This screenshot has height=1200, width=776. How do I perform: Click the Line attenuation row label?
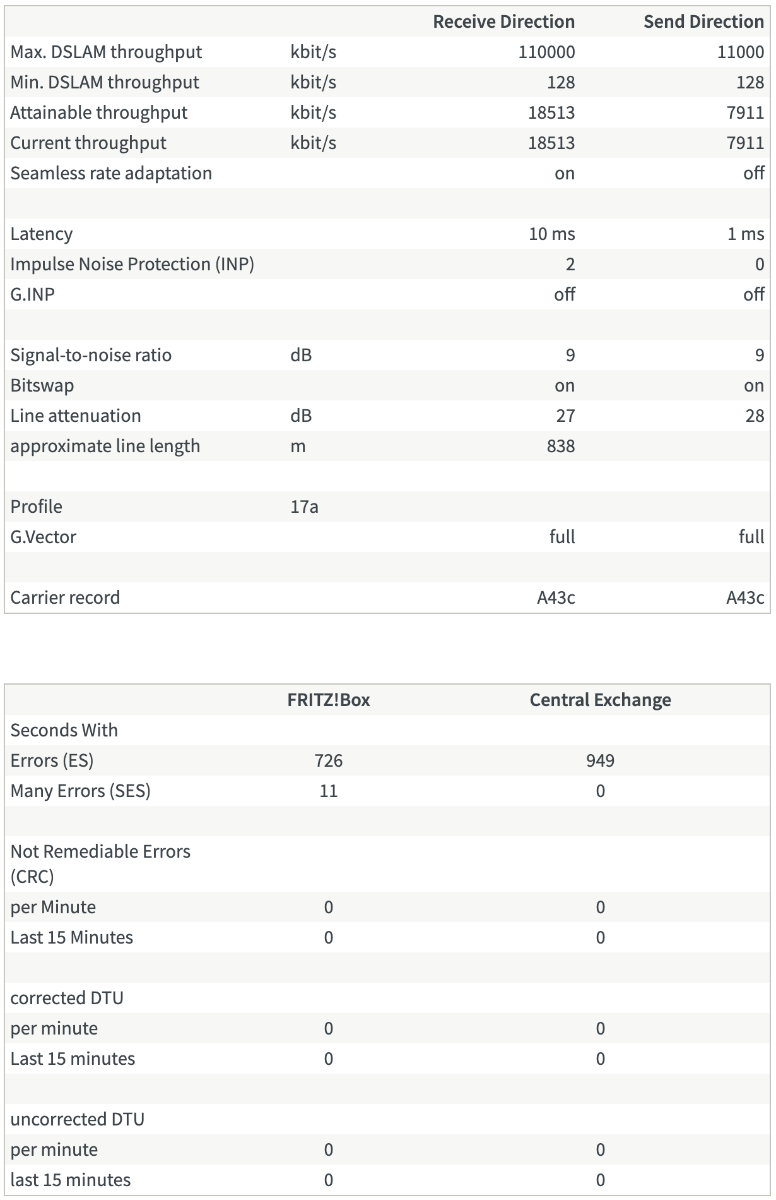click(75, 416)
